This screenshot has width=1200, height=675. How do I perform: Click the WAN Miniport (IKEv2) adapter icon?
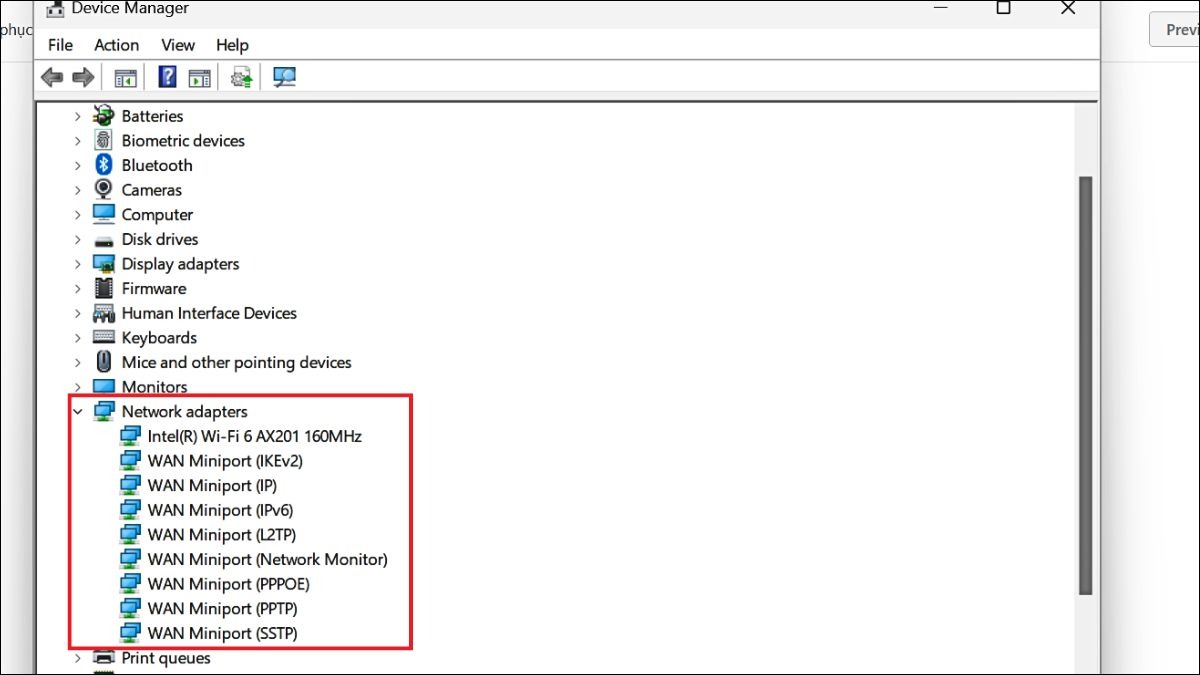click(130, 461)
